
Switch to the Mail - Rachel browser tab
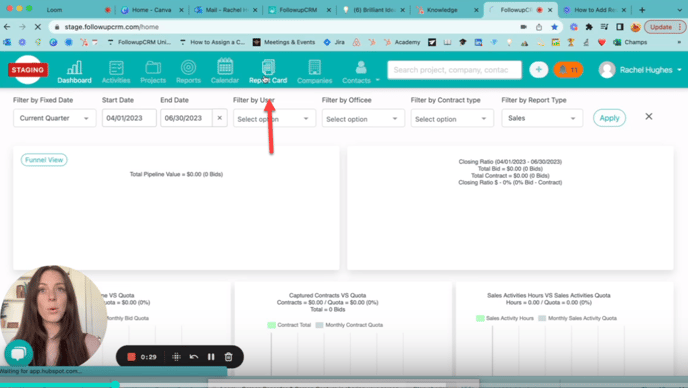coord(226,10)
